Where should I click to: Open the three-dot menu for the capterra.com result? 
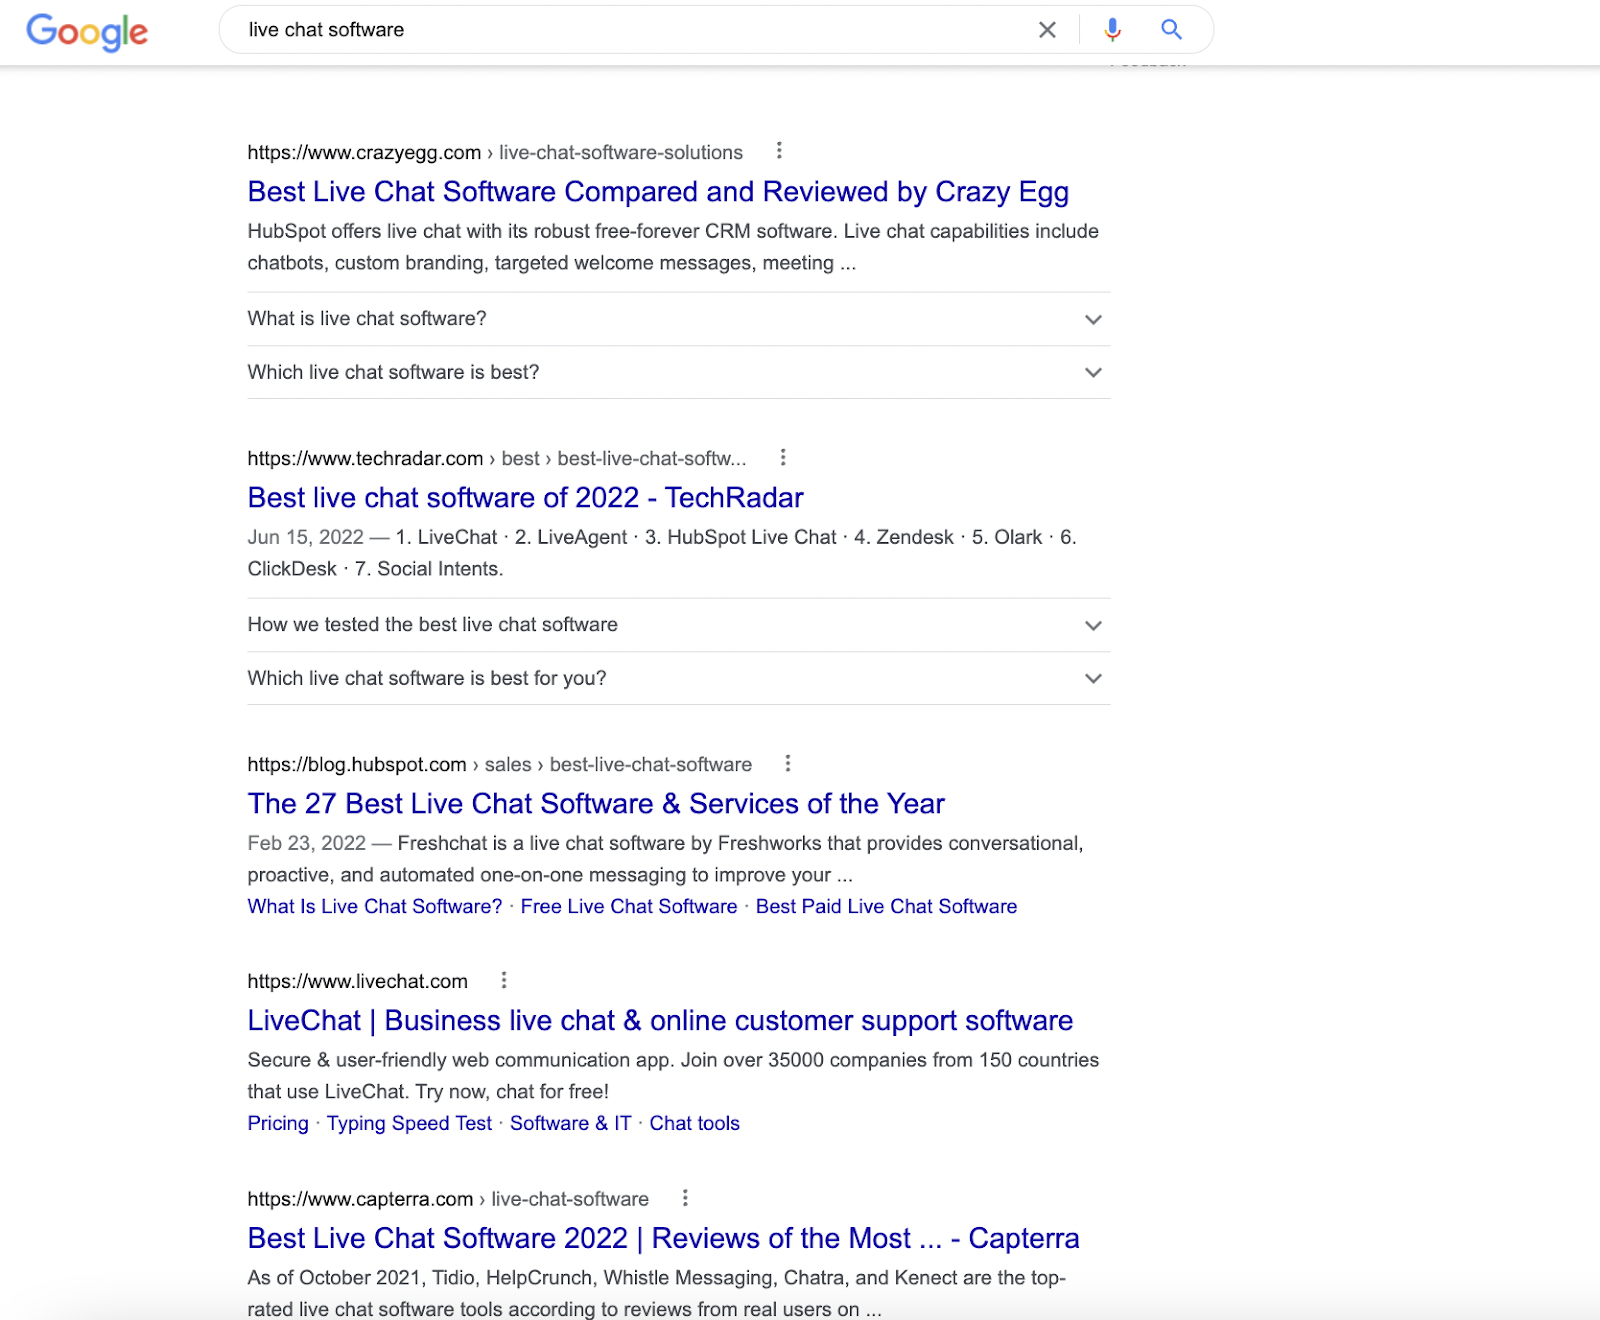[685, 1197]
